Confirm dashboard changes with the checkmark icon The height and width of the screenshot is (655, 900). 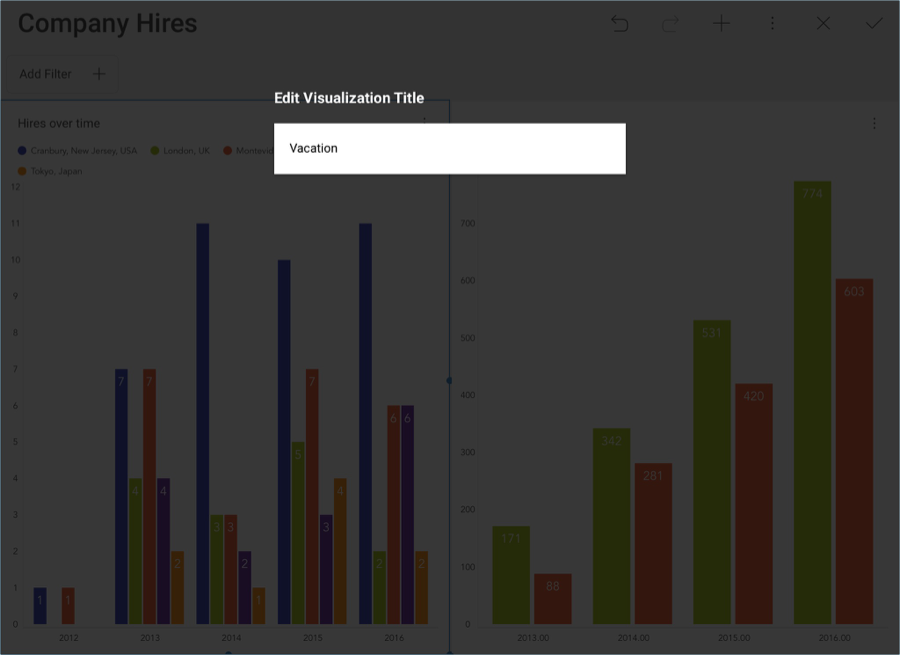click(x=874, y=24)
